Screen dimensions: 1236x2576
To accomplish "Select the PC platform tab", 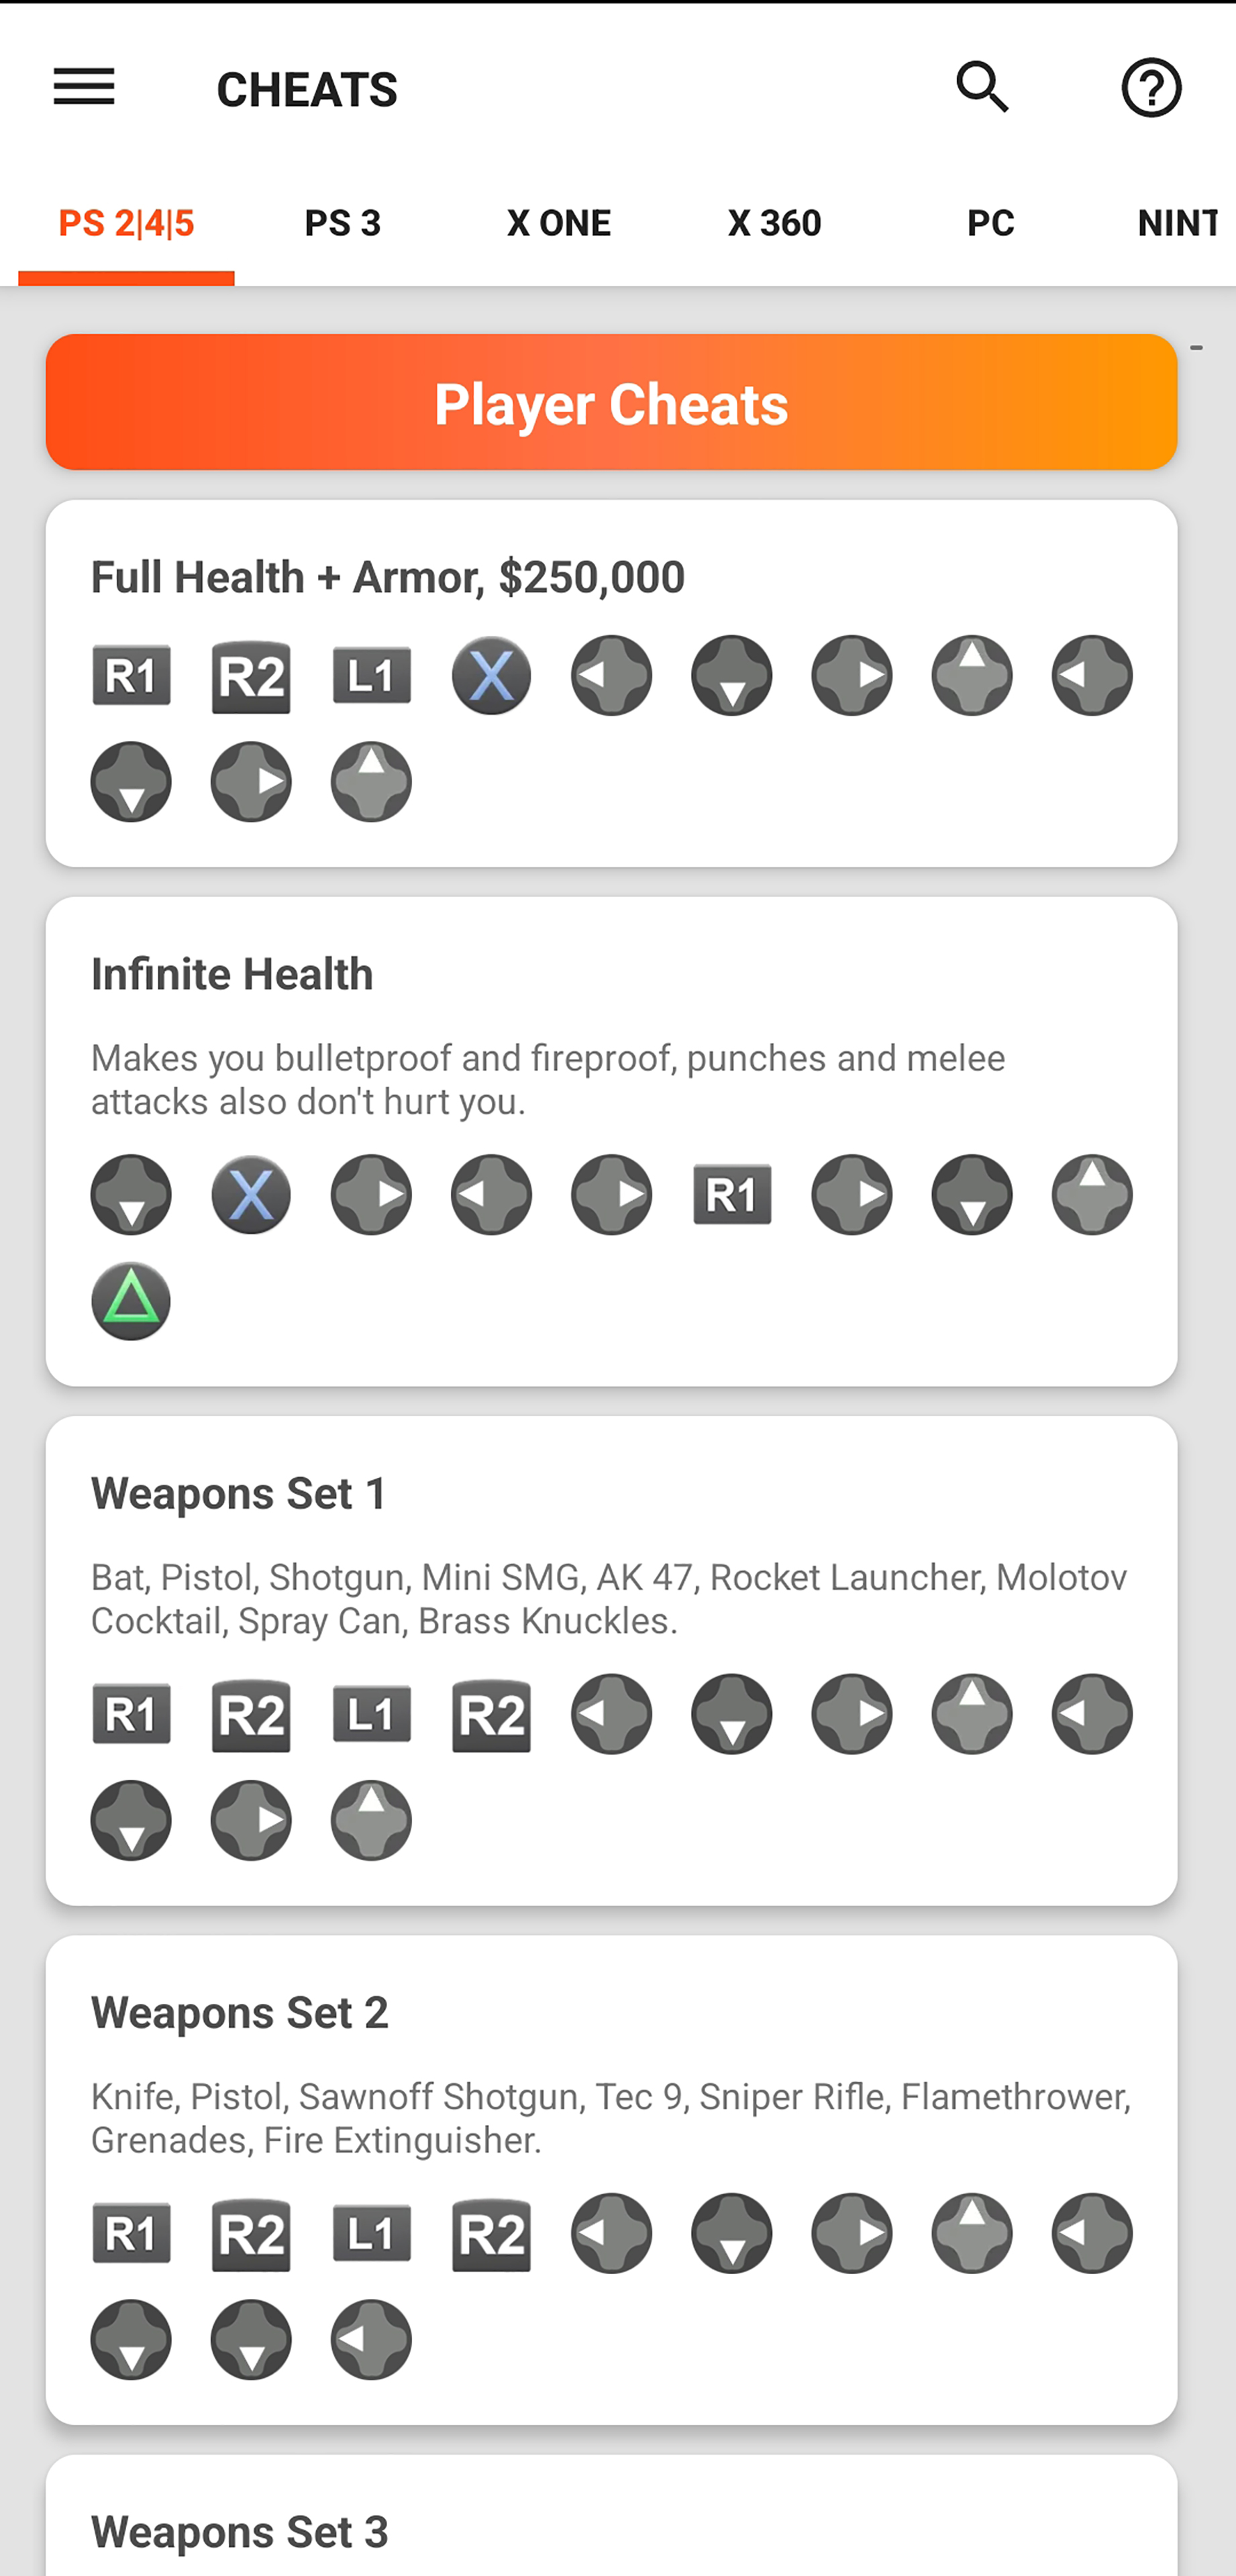I will [991, 223].
